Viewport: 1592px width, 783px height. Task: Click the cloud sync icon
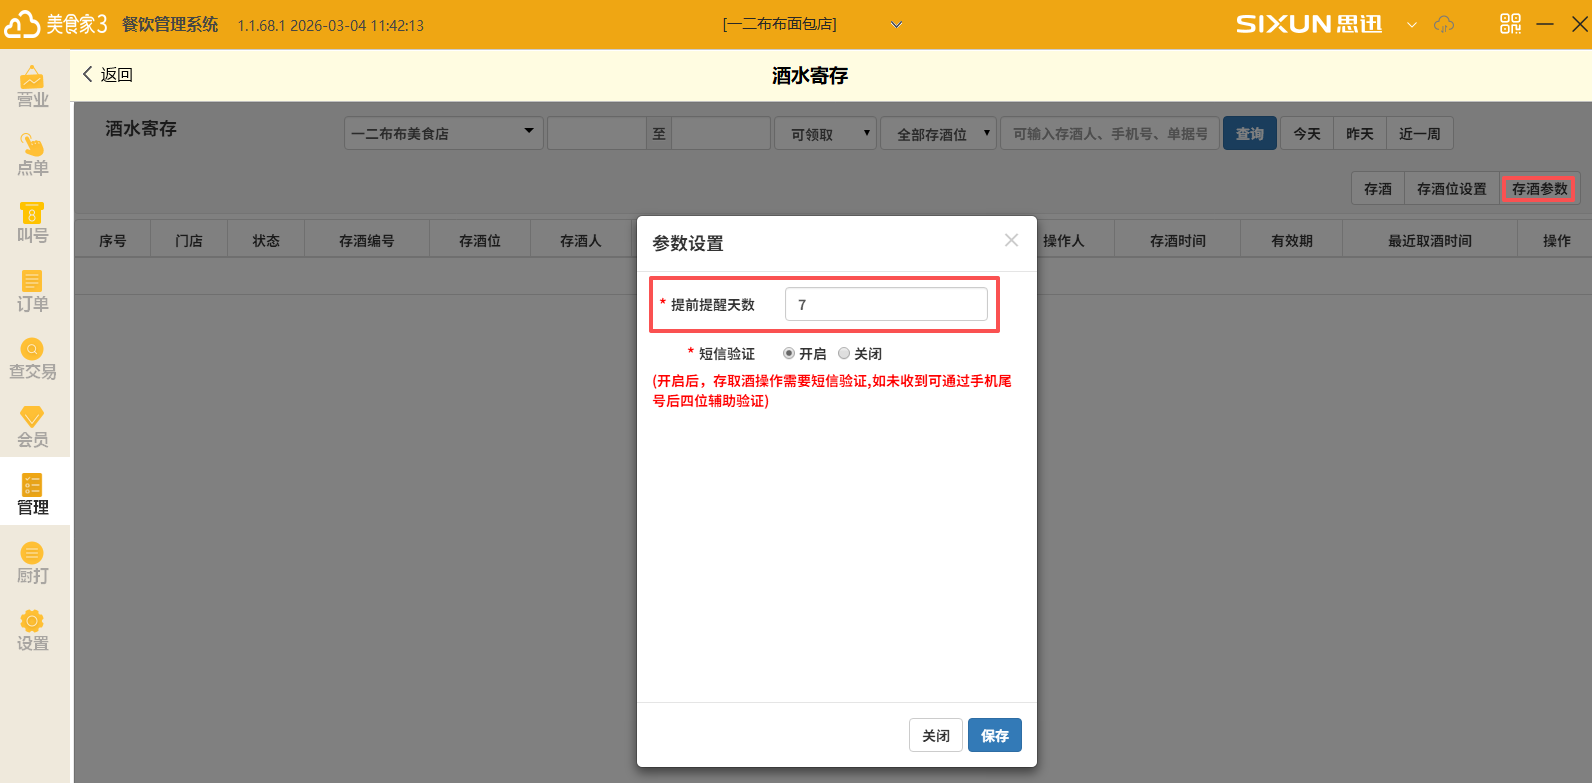1444,24
